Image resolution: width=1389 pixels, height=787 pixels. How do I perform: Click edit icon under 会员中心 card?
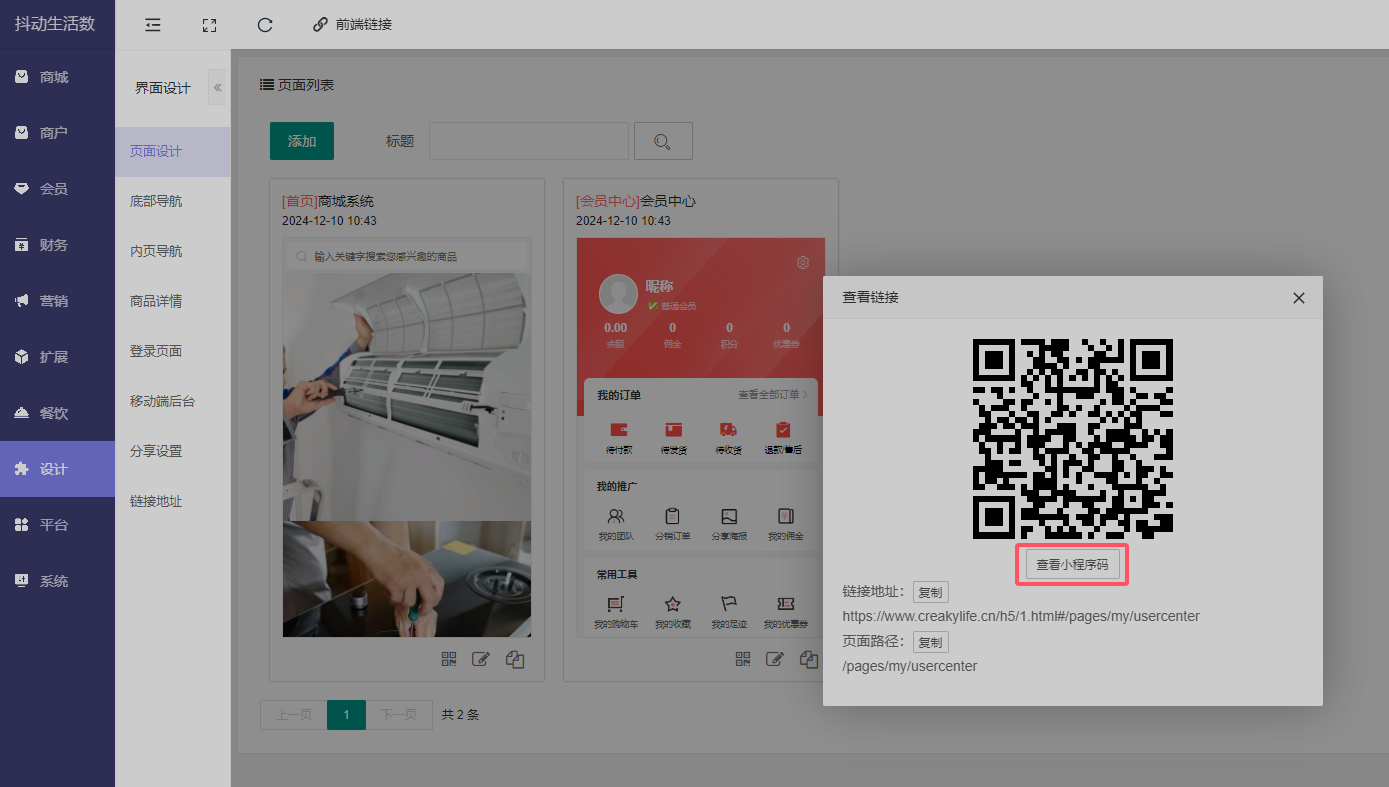(x=775, y=659)
